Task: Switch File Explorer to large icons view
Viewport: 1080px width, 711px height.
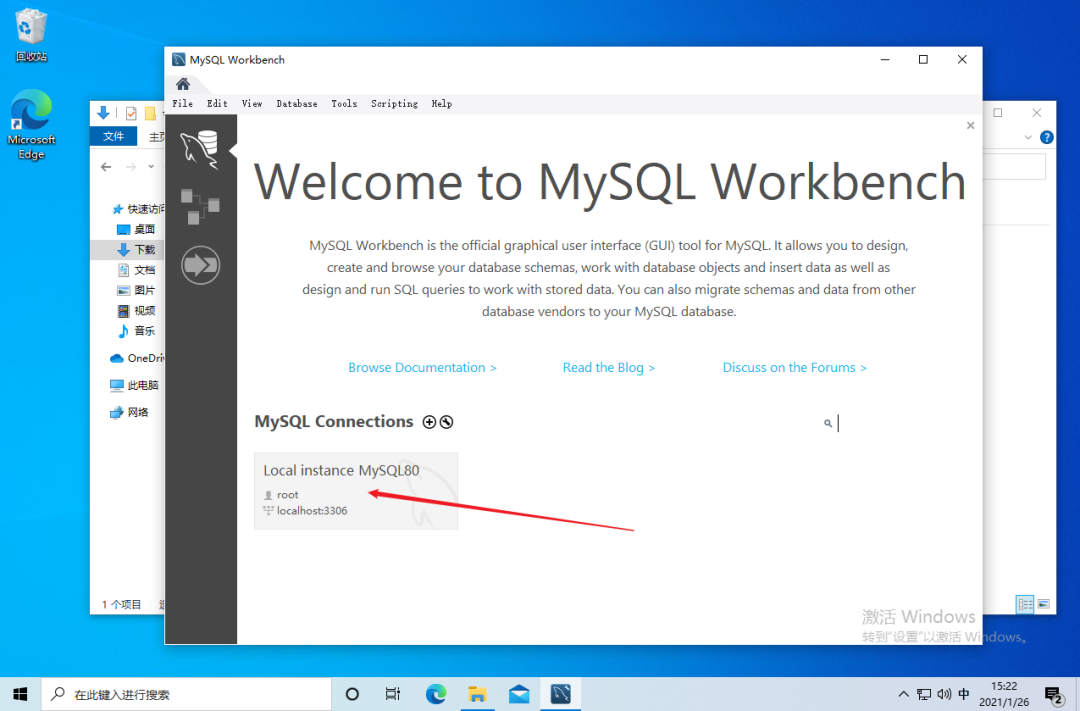Action: pyautogui.click(x=1043, y=604)
